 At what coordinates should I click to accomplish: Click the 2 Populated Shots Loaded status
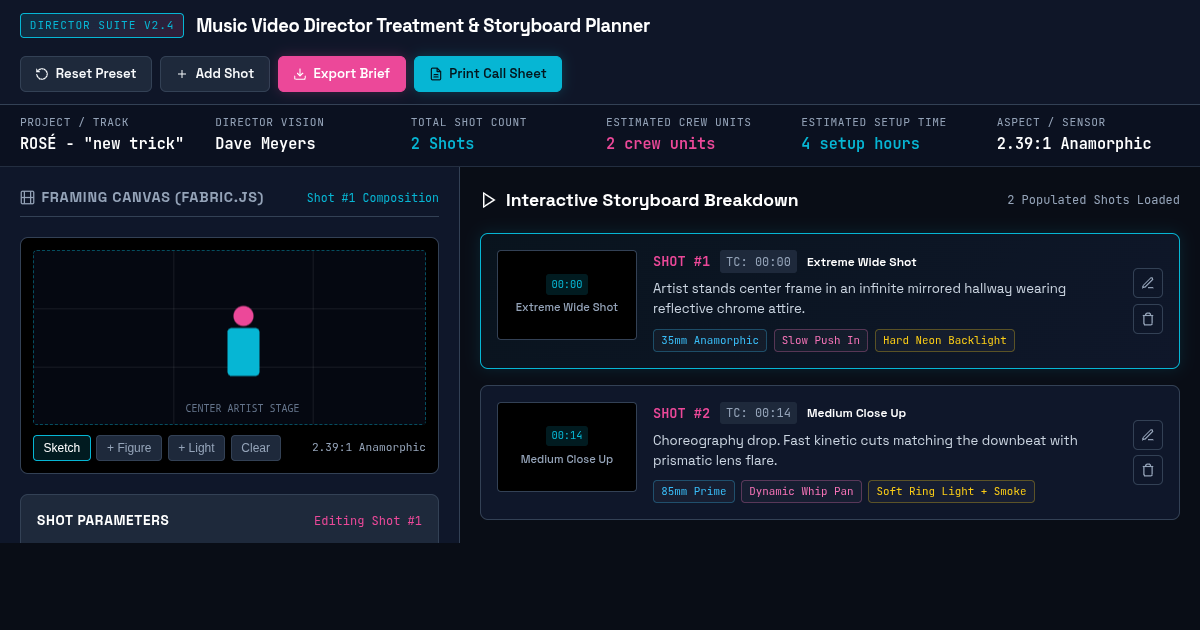point(1093,200)
